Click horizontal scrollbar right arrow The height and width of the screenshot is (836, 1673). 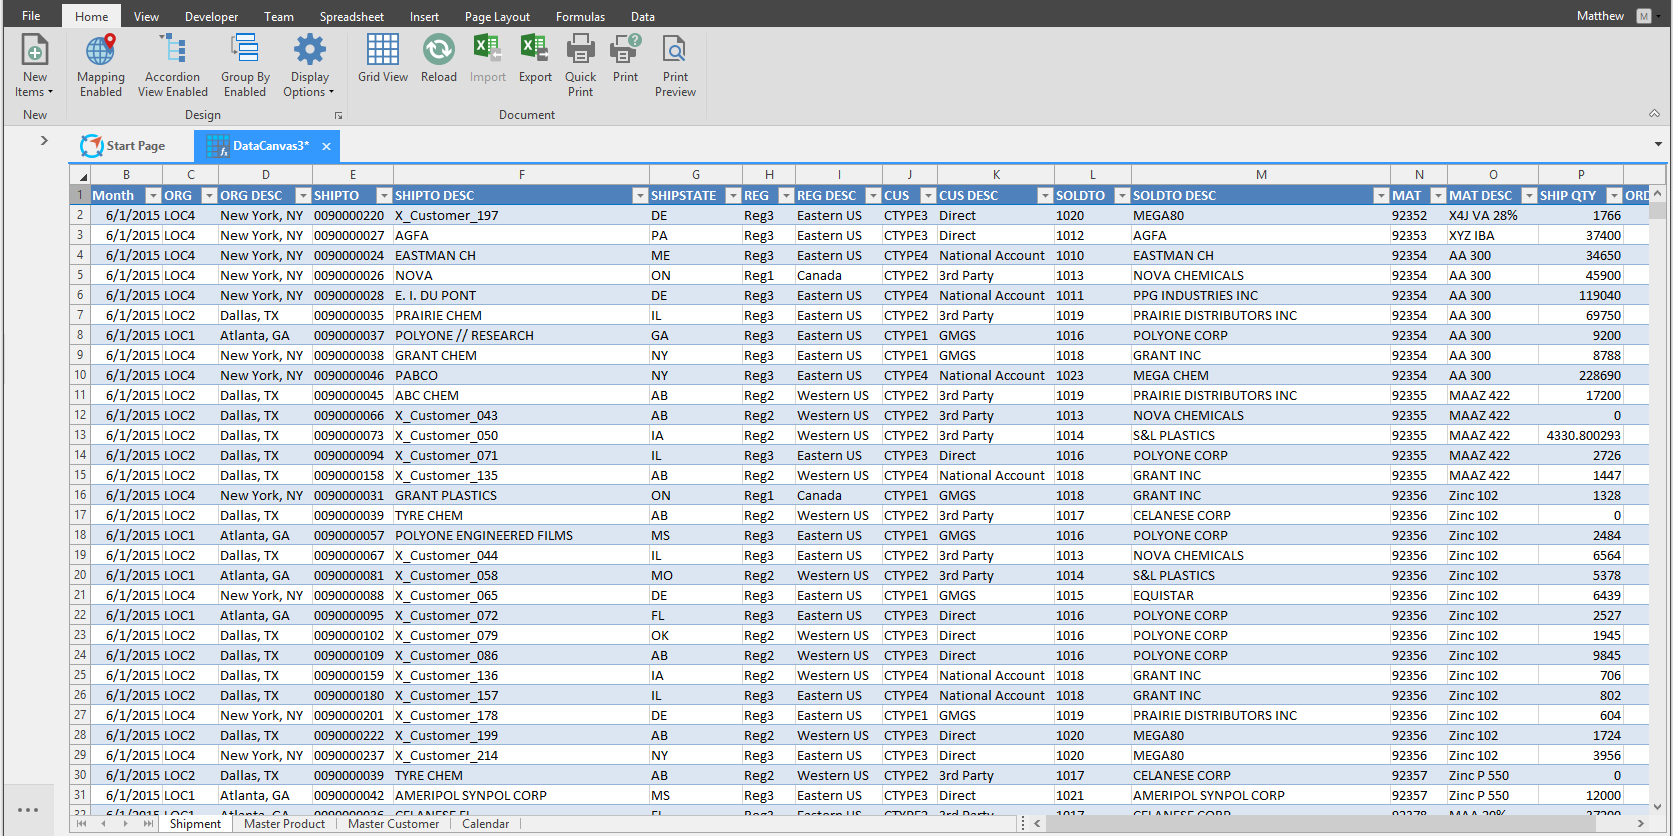(1640, 824)
